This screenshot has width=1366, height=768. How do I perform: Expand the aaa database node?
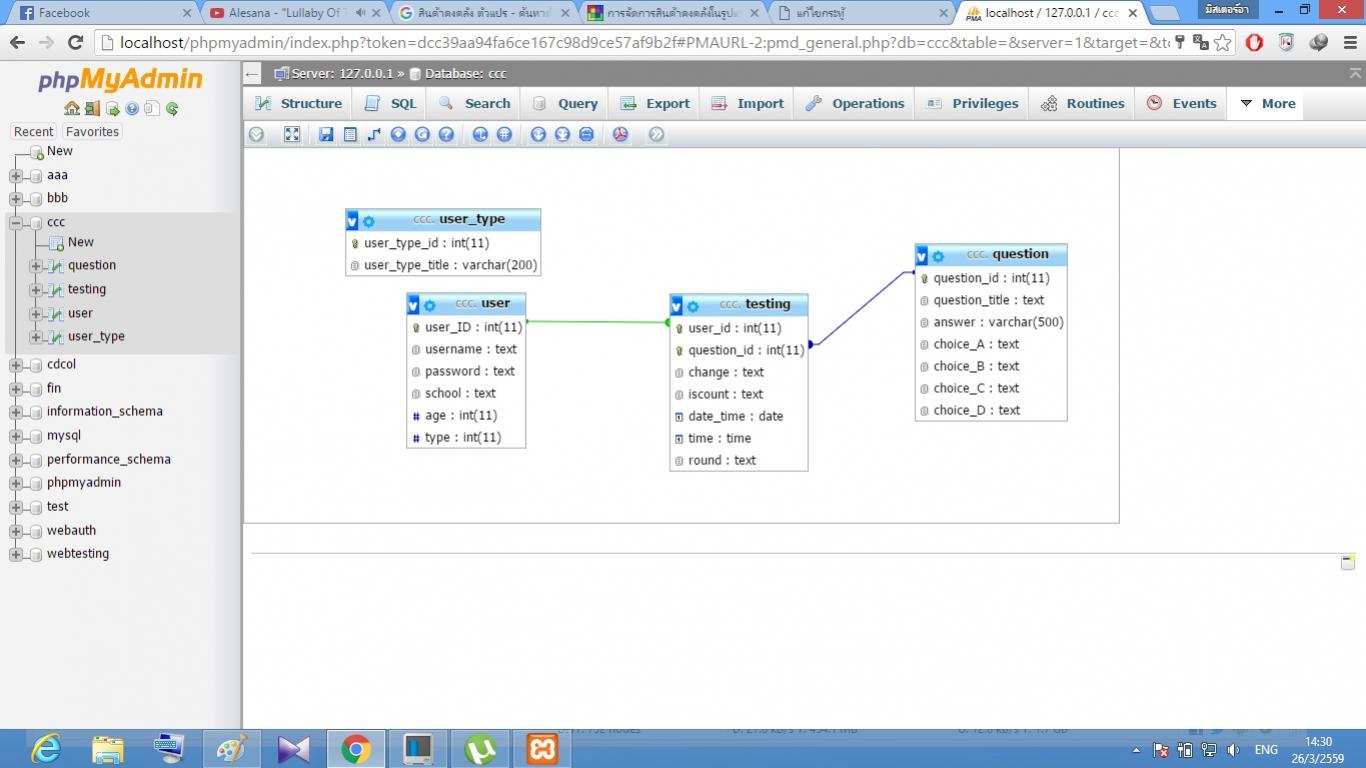[16, 176]
